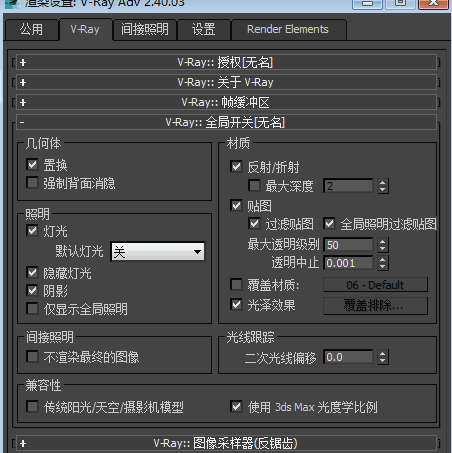Expand the V-Ray:: 图像采样器(反锯齿) rollout

226,443
